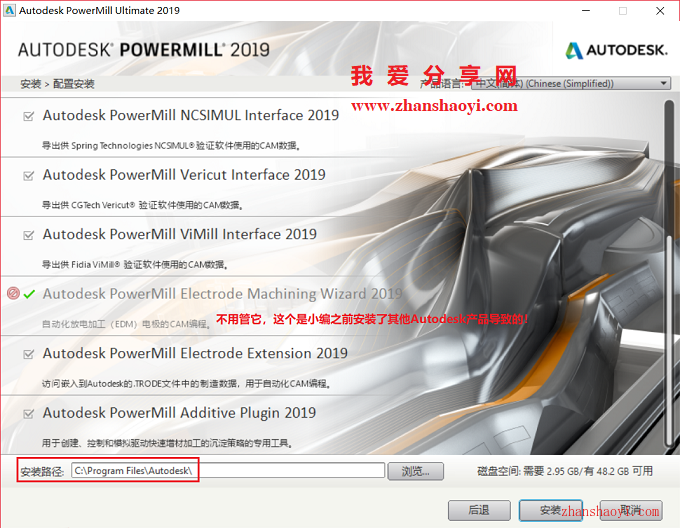Open the product language dropdown
The image size is (680, 528).
tap(571, 83)
